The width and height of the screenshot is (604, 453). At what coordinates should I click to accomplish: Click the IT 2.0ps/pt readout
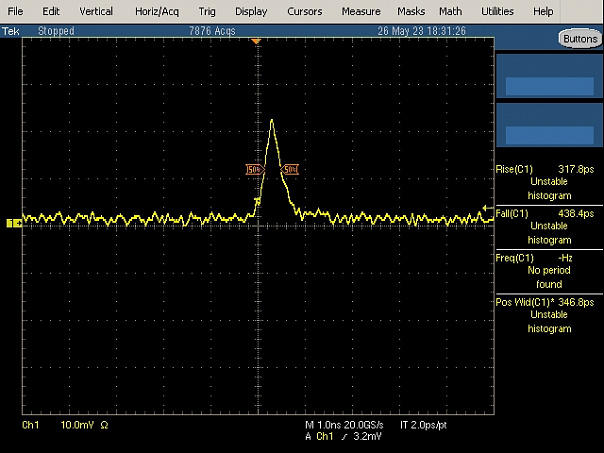tap(423, 425)
